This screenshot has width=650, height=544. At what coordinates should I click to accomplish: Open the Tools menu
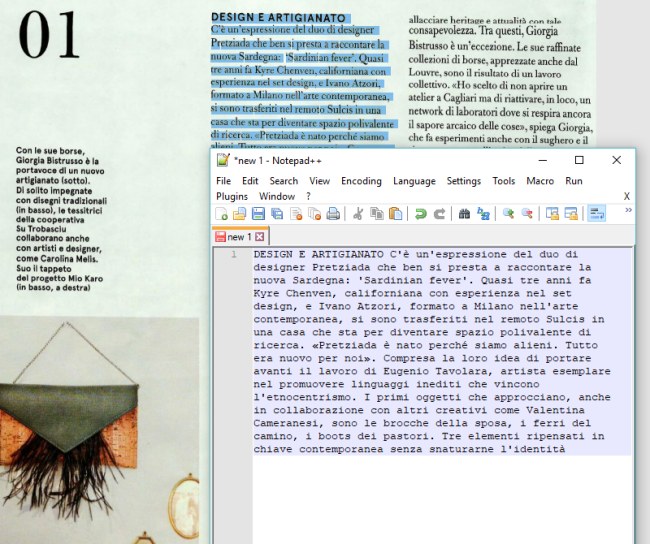point(504,181)
